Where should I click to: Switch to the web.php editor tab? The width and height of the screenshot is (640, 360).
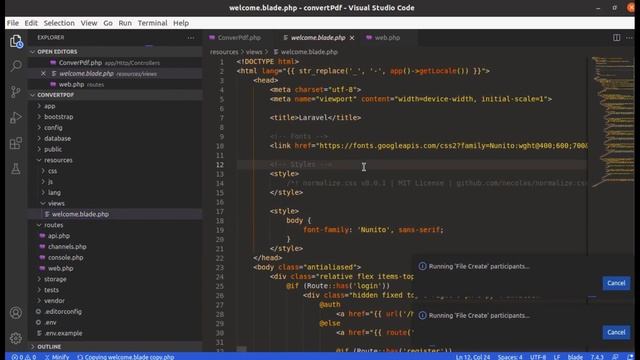(x=387, y=38)
